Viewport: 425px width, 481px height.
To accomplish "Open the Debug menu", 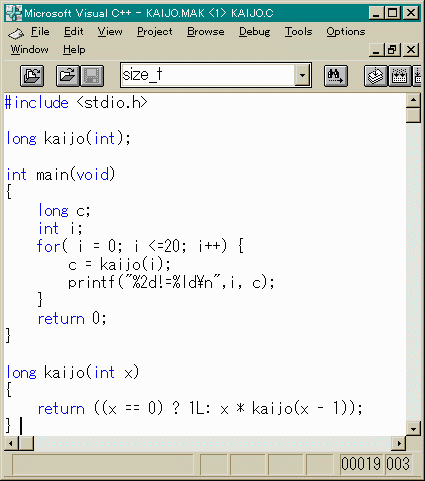I will pyautogui.click(x=255, y=32).
